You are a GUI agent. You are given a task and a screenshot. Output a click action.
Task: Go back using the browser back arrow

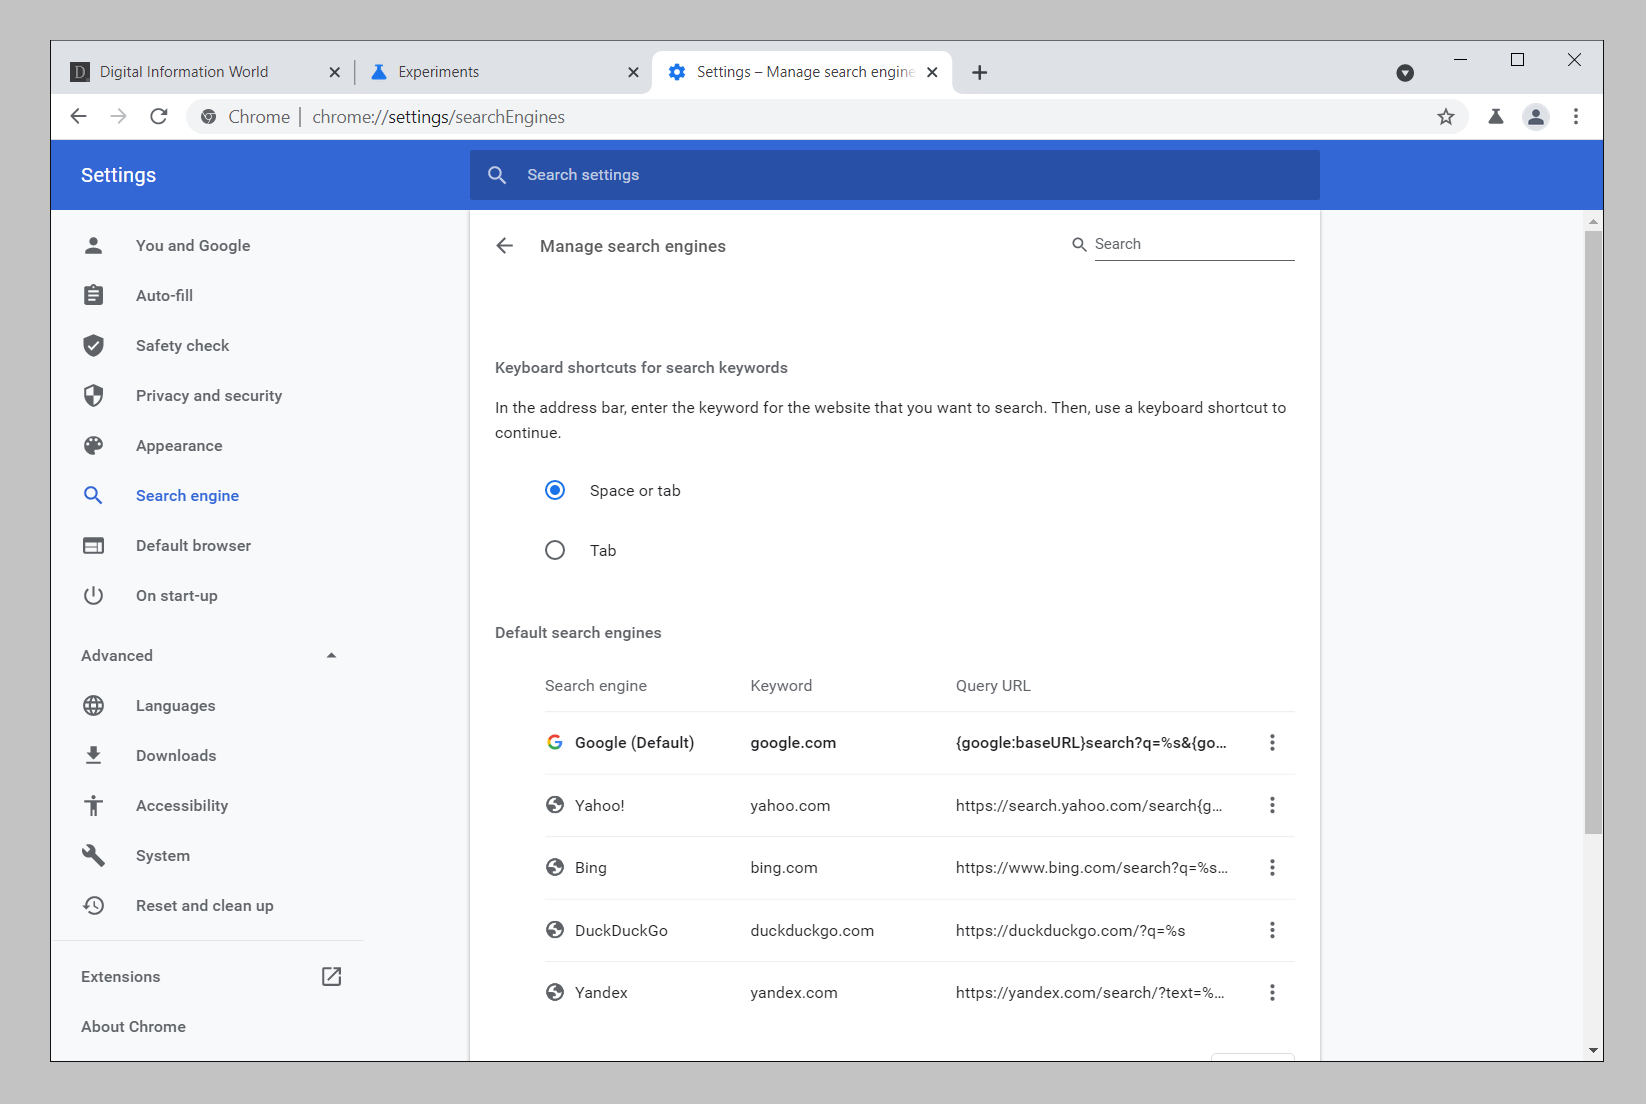[x=79, y=117]
